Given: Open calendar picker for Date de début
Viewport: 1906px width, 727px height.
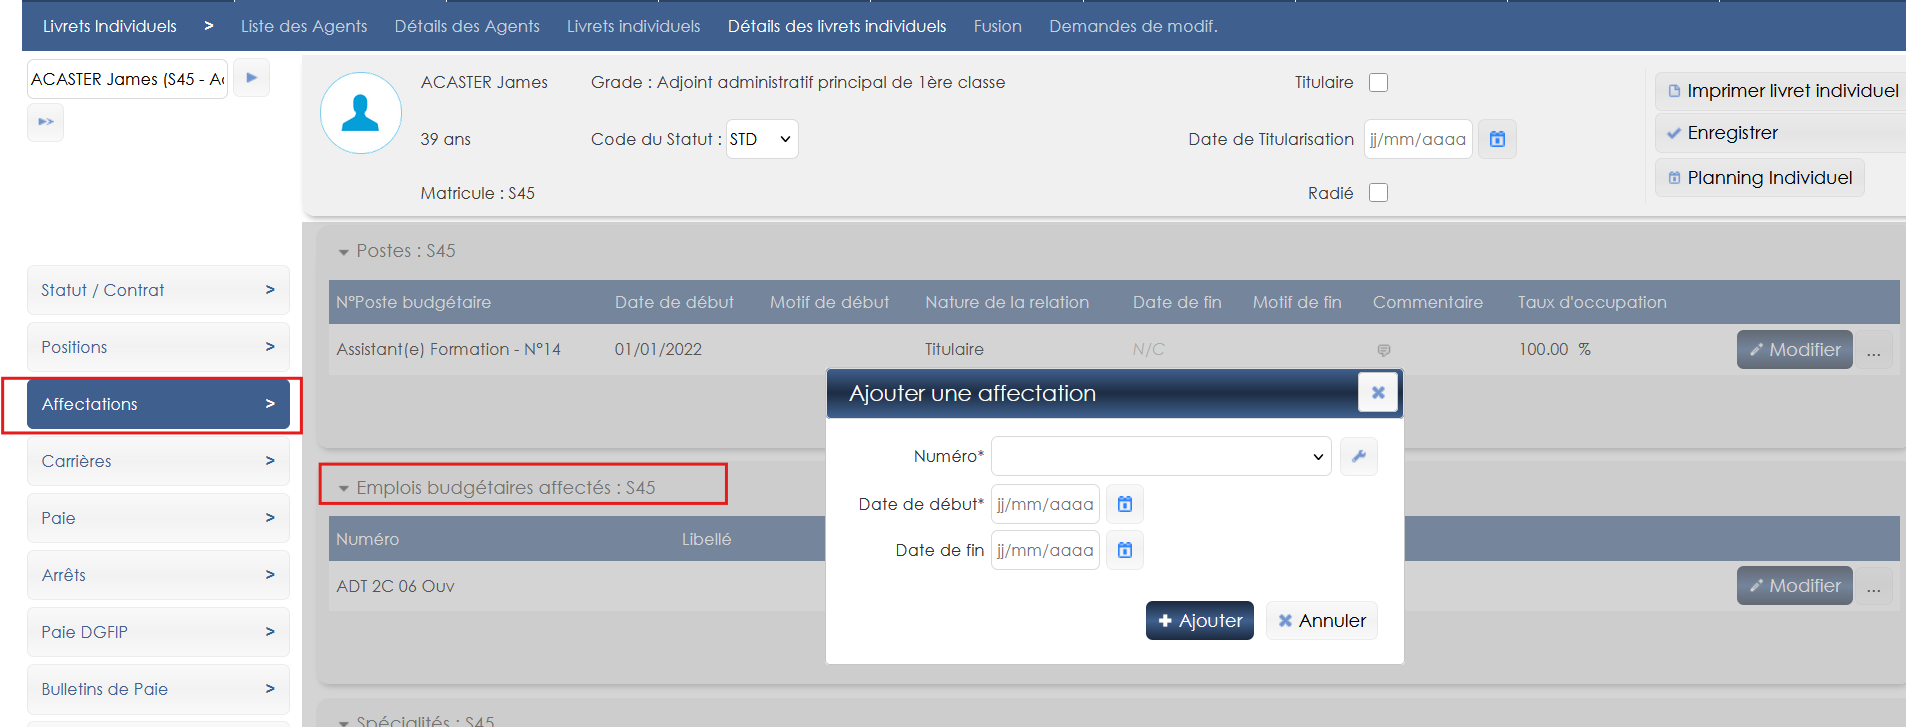Looking at the screenshot, I should pos(1124,504).
